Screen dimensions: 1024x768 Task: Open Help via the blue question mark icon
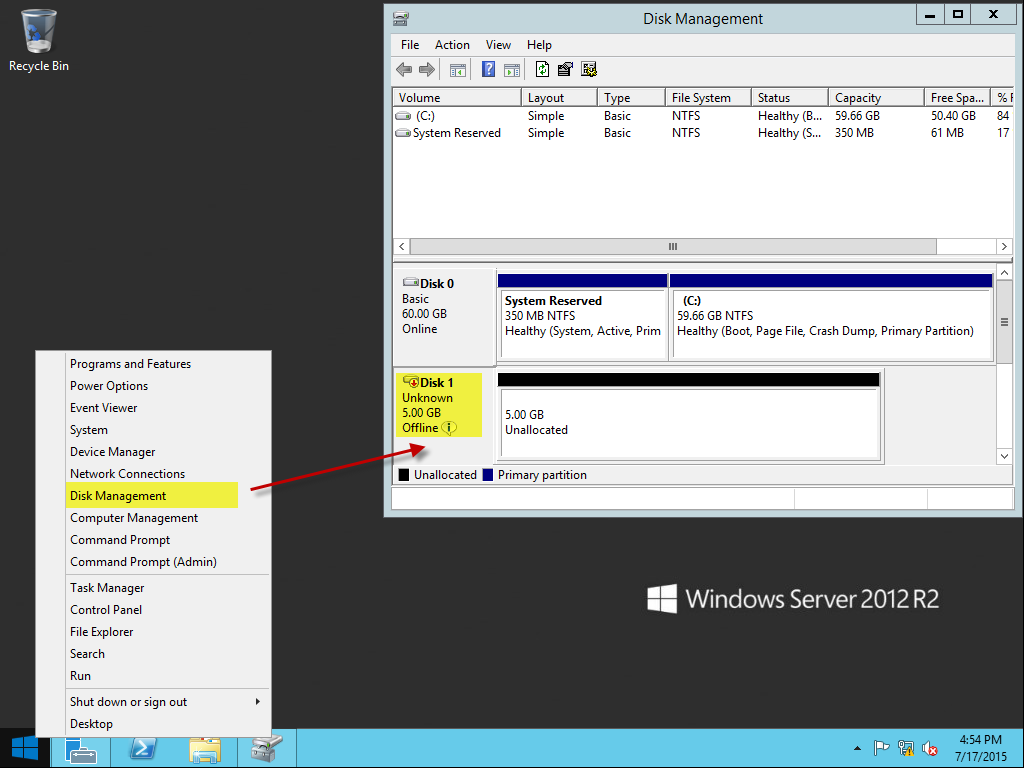tap(488, 69)
